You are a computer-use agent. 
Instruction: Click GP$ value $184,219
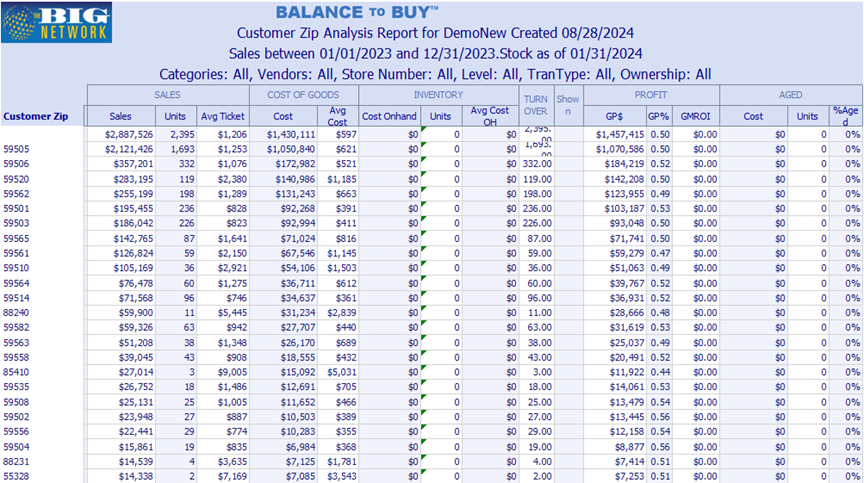tap(624, 164)
